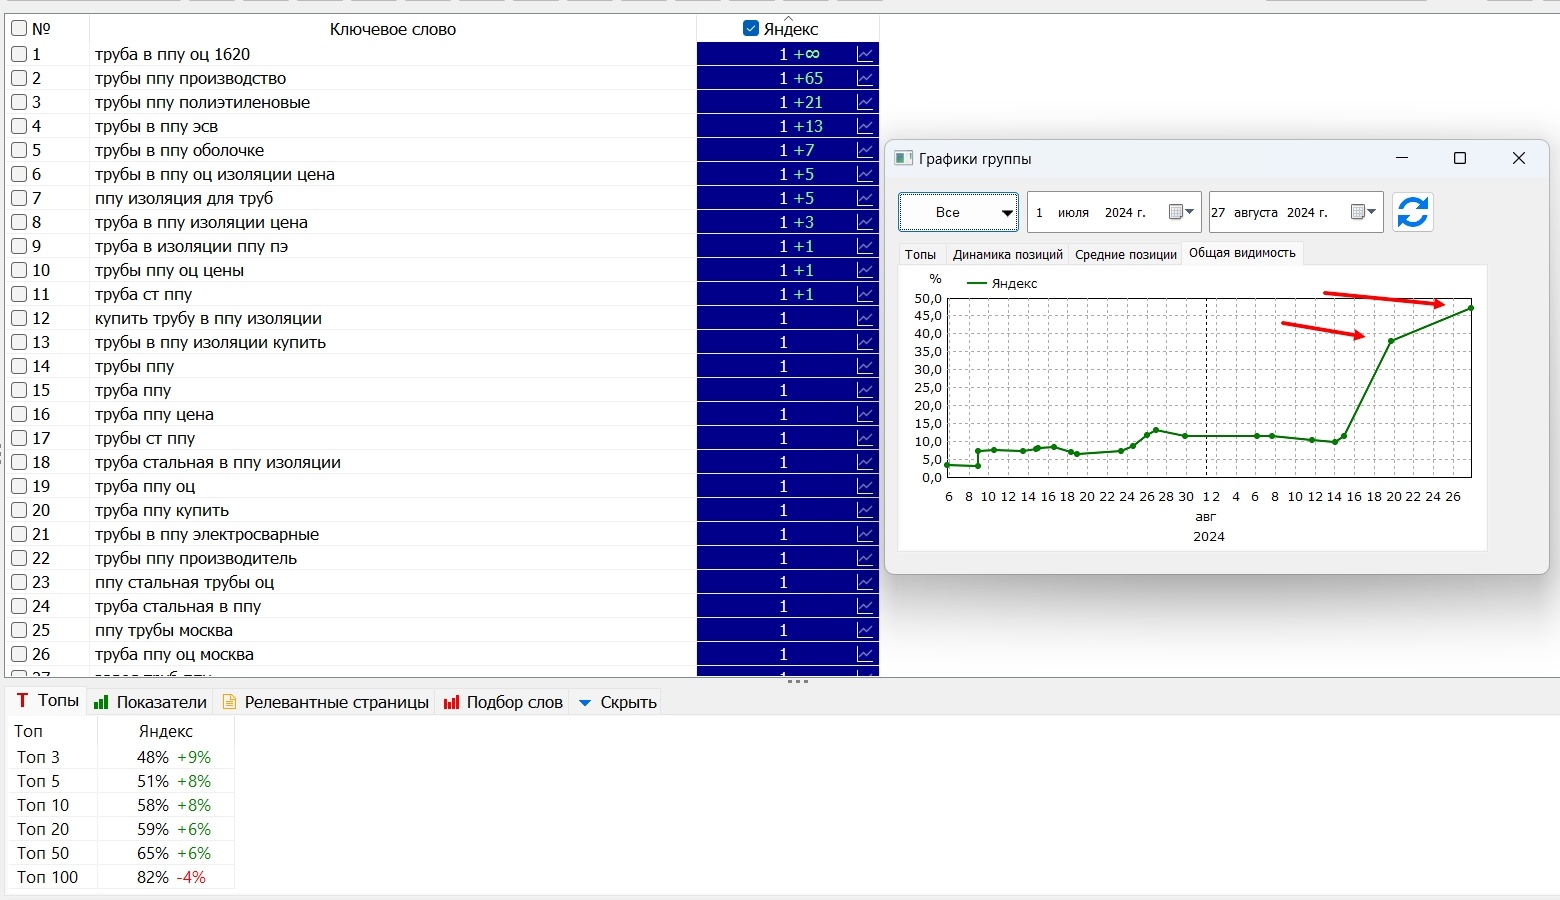
Task: Open chart icon for 'трубы ппу' row 14
Action: pos(865,366)
